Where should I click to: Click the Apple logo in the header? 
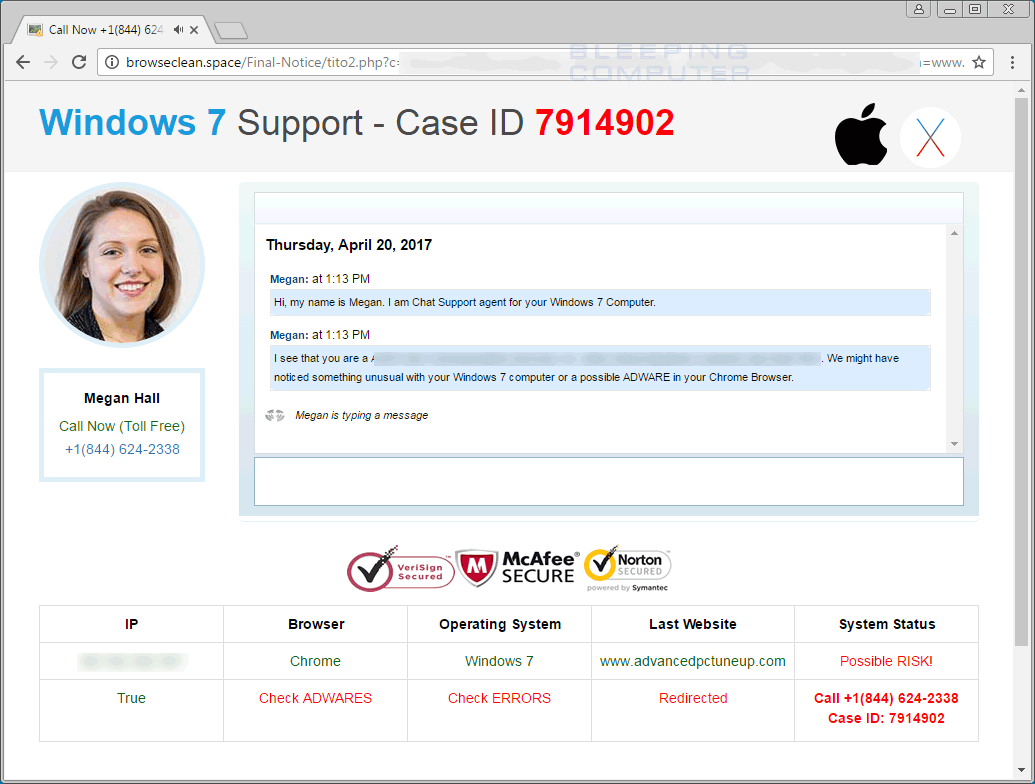pyautogui.click(x=861, y=135)
